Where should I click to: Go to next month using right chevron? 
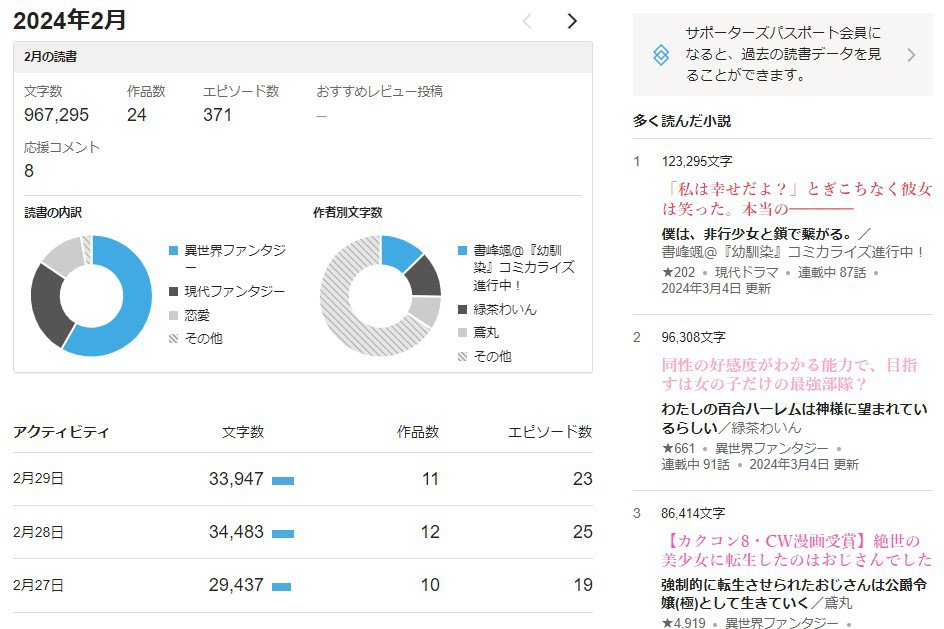tap(571, 21)
